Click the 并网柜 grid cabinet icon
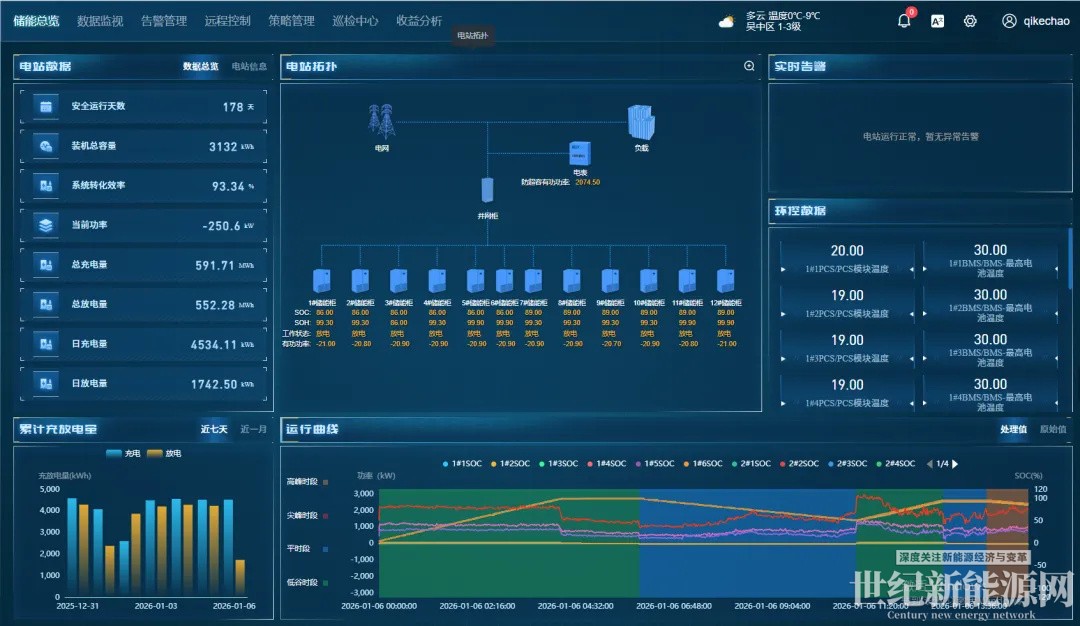The height and width of the screenshot is (626, 1080). [487, 192]
